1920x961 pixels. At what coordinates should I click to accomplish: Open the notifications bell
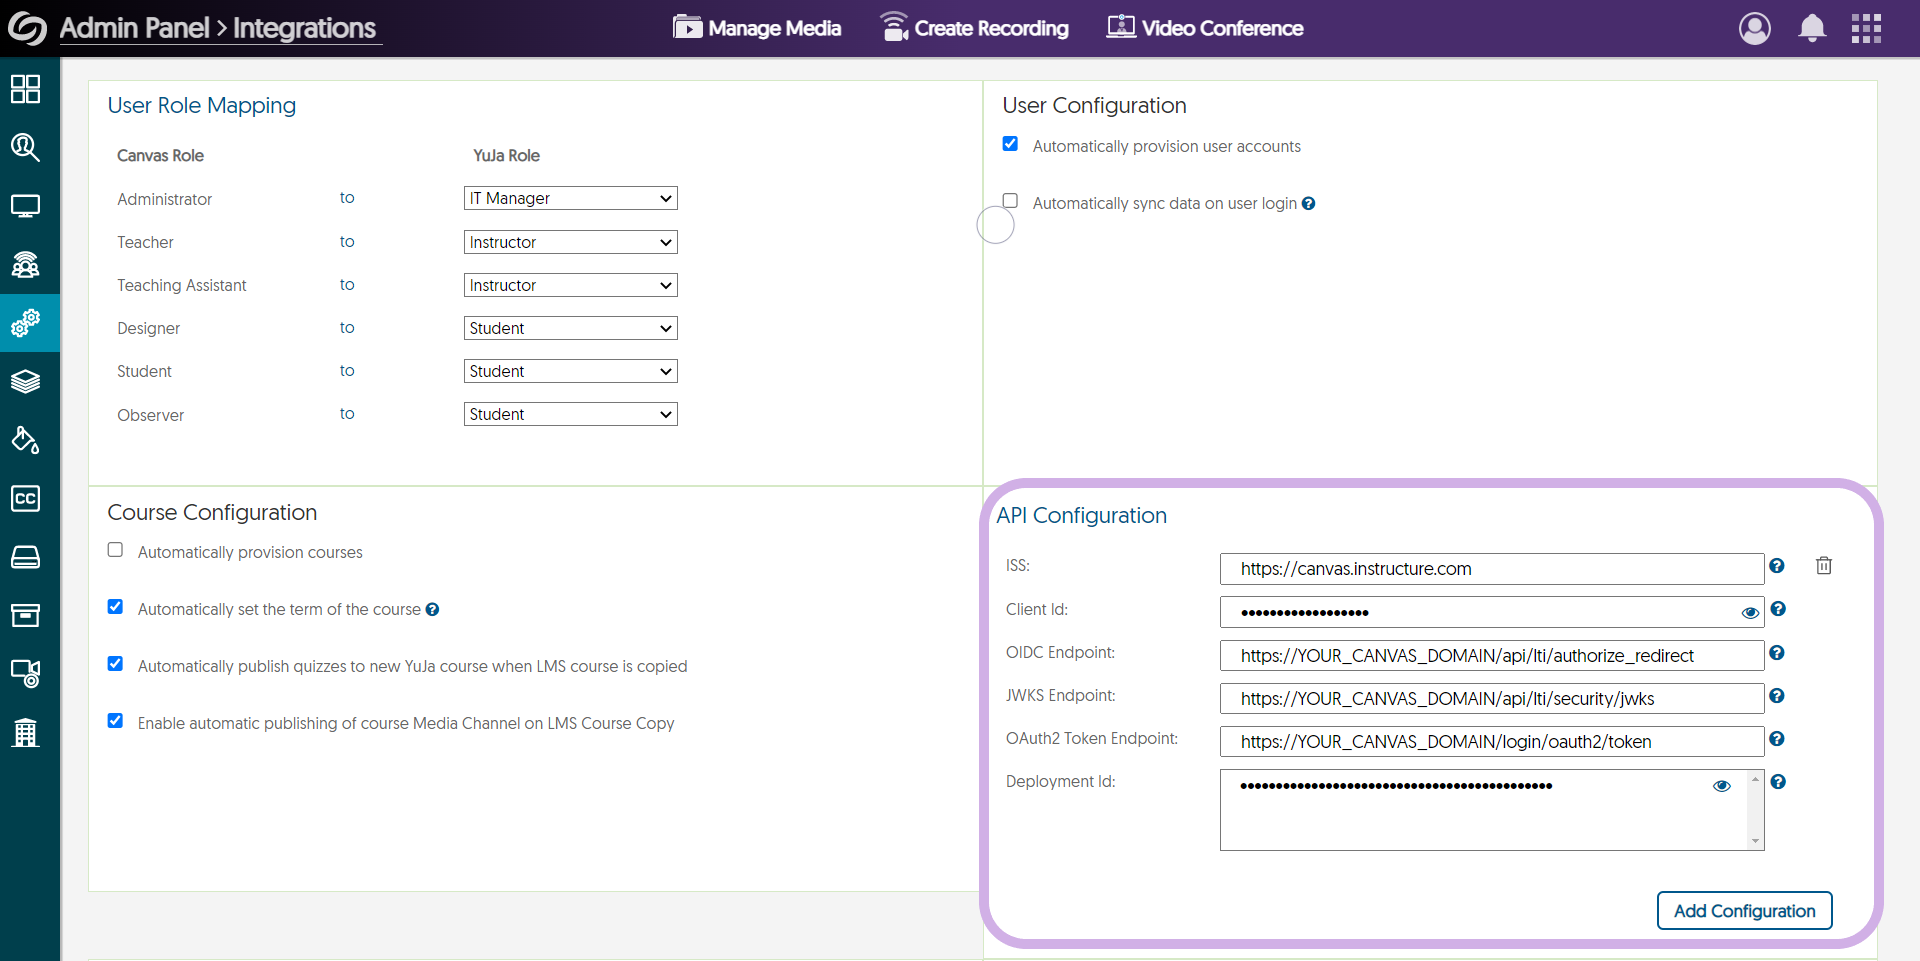1812,28
